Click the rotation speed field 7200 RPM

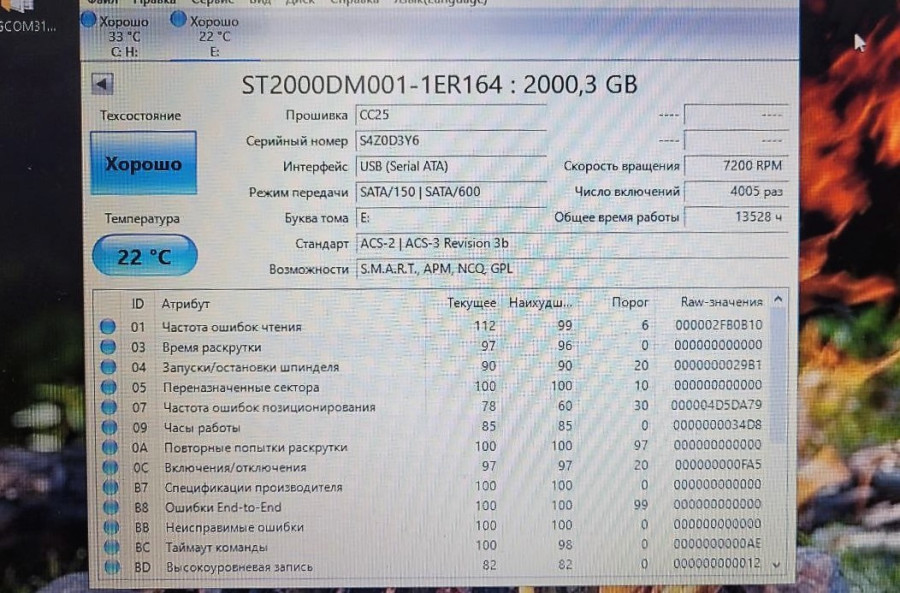pos(736,166)
